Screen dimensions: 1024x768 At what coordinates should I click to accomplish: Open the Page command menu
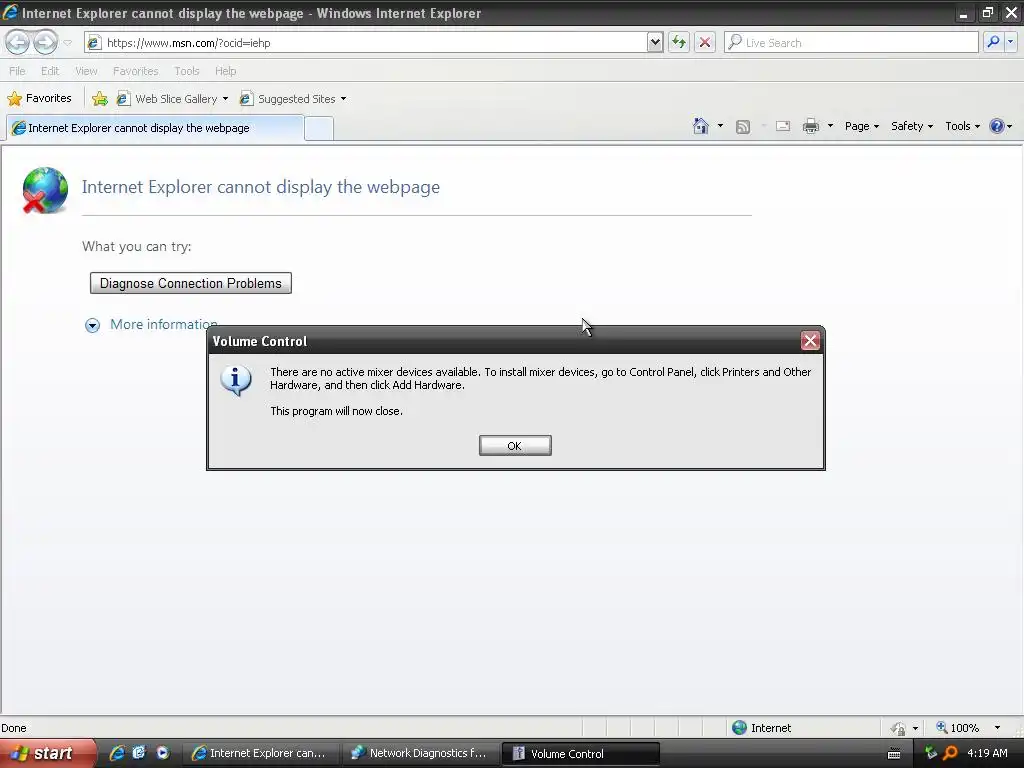(861, 126)
